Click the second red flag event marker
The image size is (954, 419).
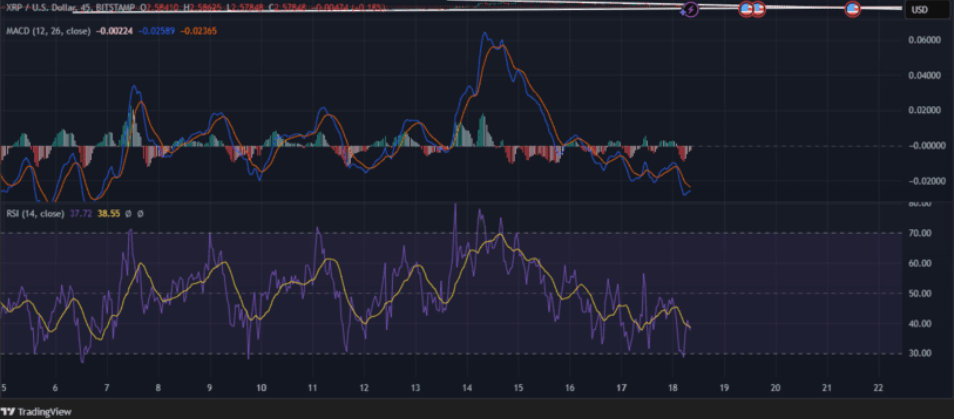click(759, 10)
